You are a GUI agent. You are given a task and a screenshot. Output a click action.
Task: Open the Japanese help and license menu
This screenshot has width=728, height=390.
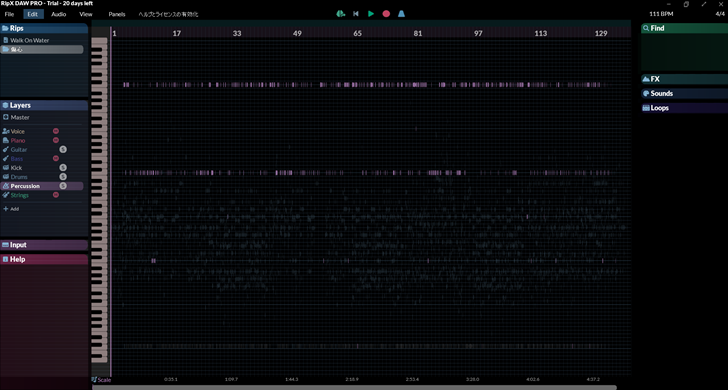pyautogui.click(x=168, y=14)
